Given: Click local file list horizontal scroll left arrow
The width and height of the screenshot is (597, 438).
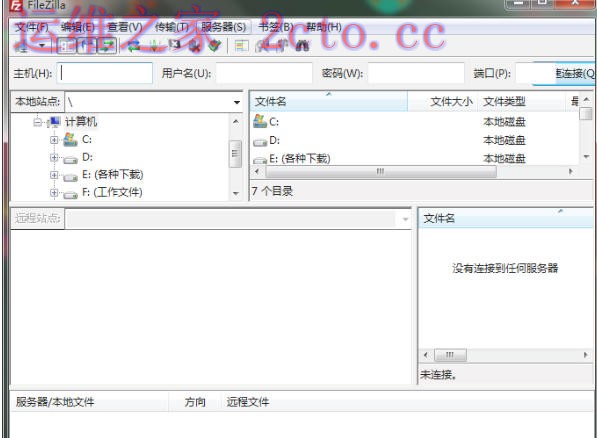Looking at the screenshot, I should [x=257, y=172].
